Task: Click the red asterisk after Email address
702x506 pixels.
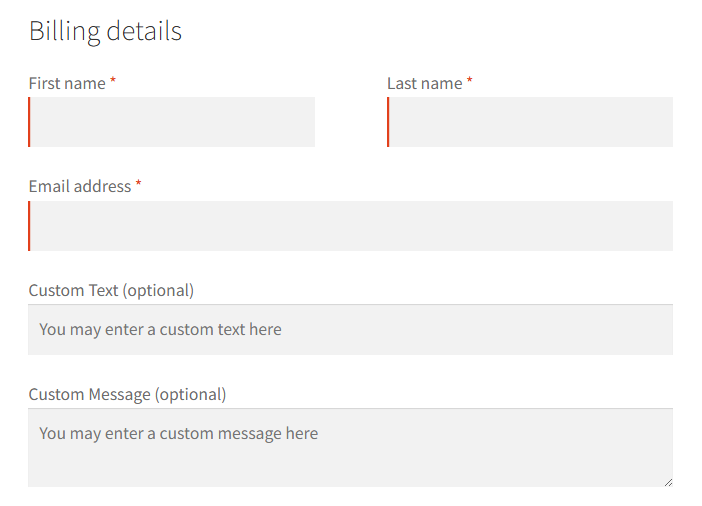Action: (x=138, y=184)
